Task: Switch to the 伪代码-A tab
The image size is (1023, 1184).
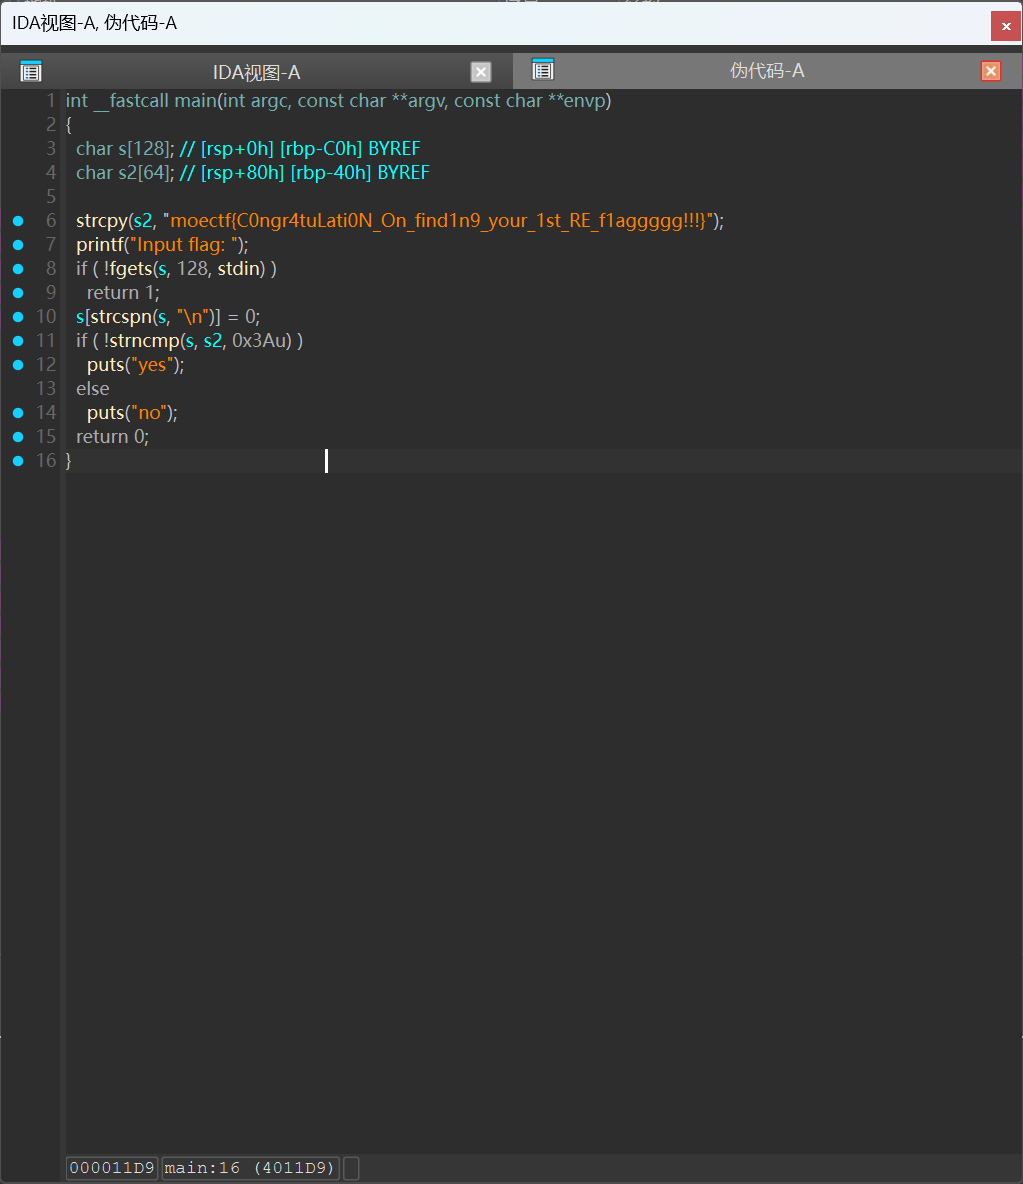Action: (x=766, y=71)
